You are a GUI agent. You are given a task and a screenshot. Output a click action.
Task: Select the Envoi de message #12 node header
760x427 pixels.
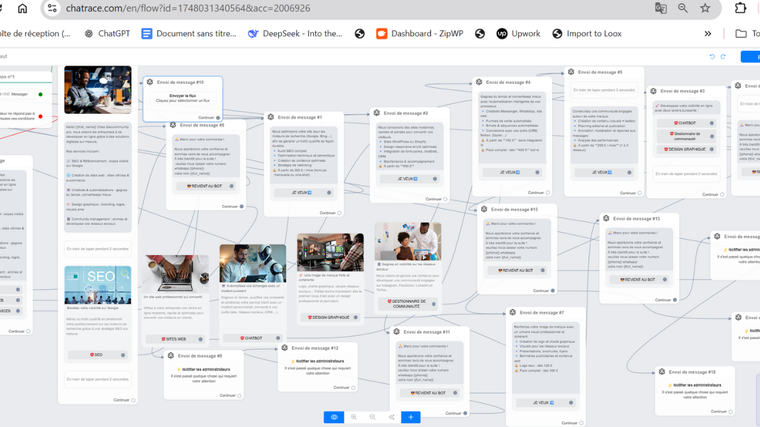315,348
